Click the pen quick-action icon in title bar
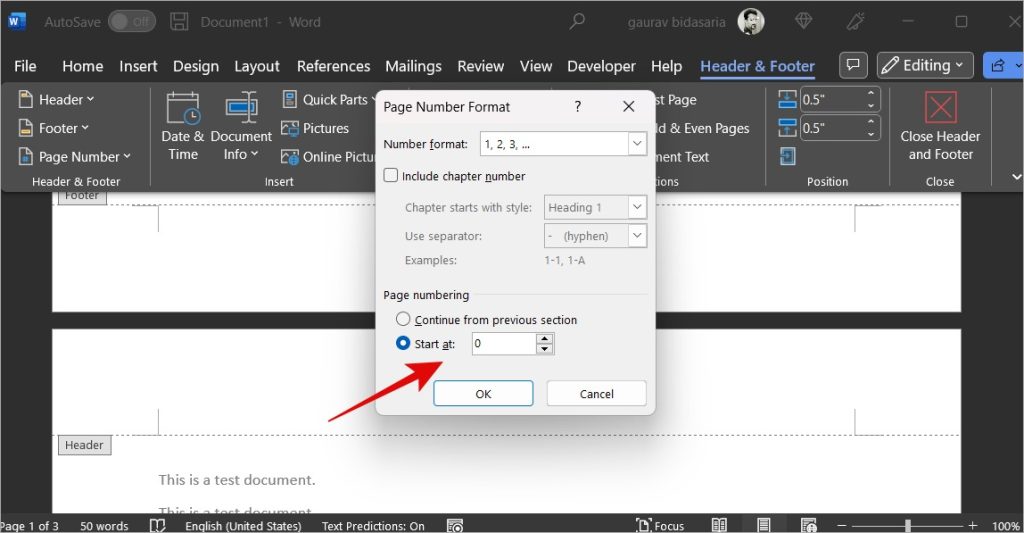This screenshot has width=1024, height=533. (x=855, y=22)
